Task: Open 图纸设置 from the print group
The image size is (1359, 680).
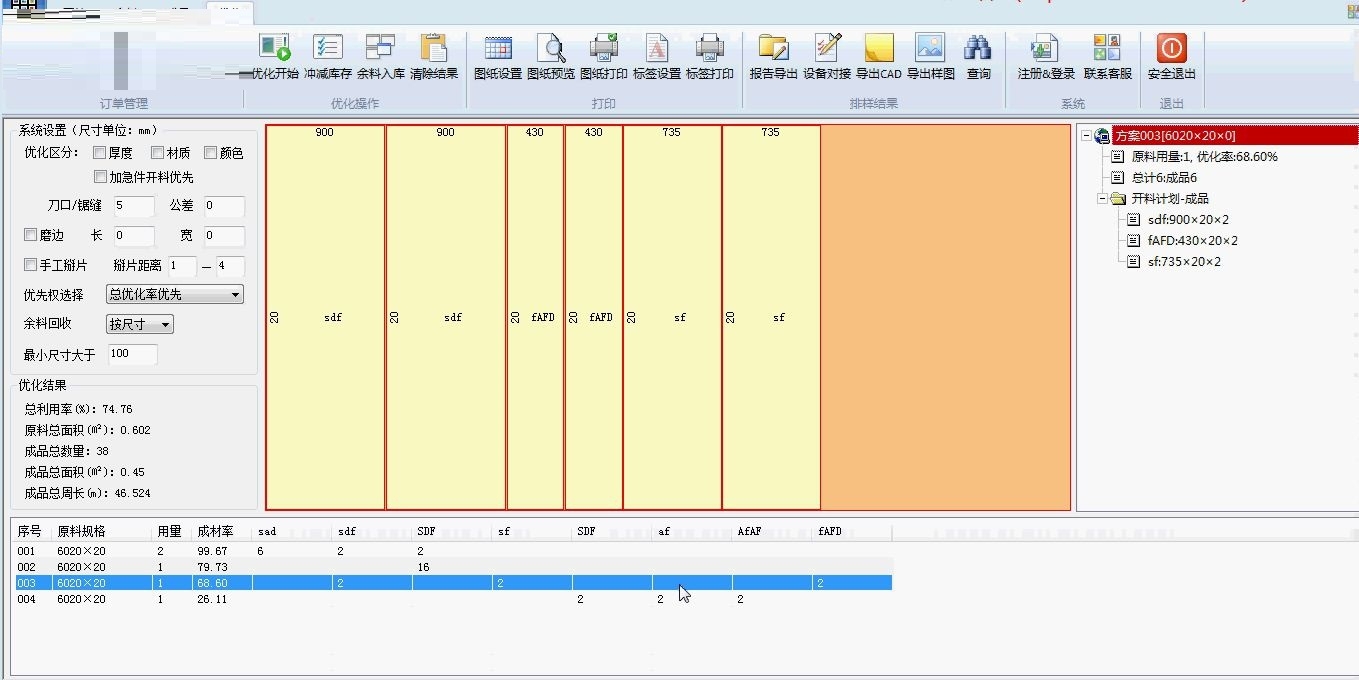Action: pyautogui.click(x=498, y=47)
